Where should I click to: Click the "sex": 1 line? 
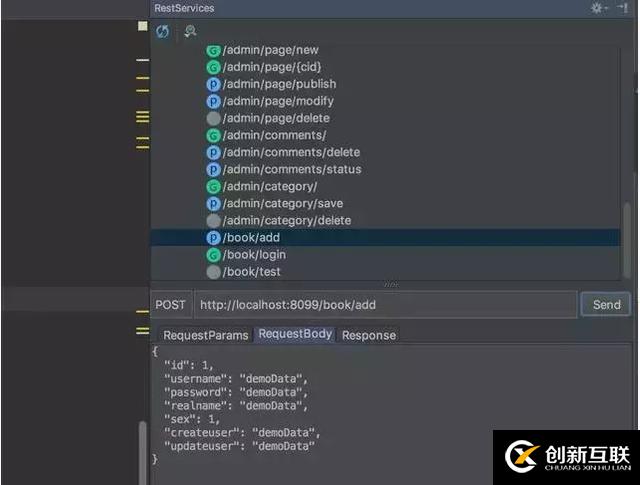[192, 419]
